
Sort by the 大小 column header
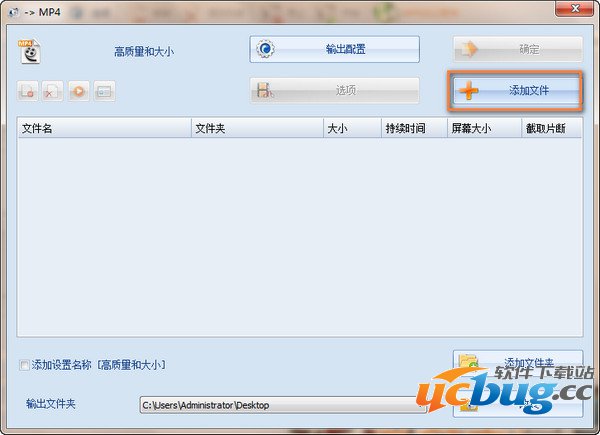352,128
